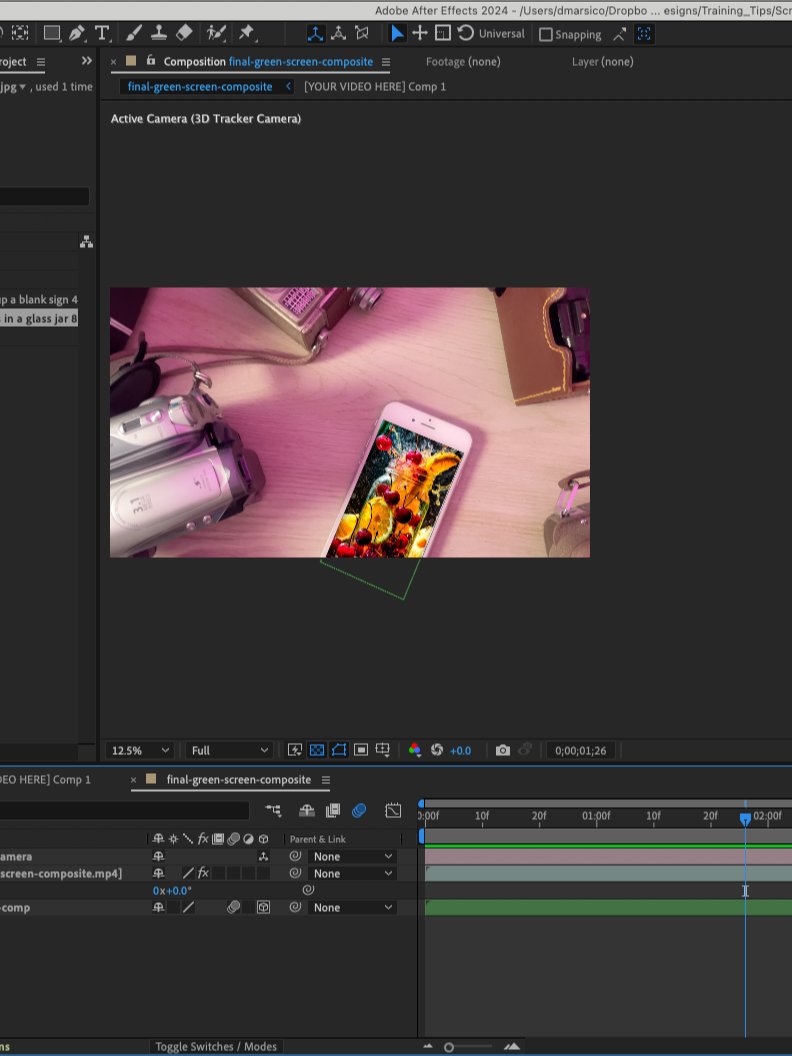Select the Type tool
Viewport: 792px width, 1056px height.
[x=102, y=33]
